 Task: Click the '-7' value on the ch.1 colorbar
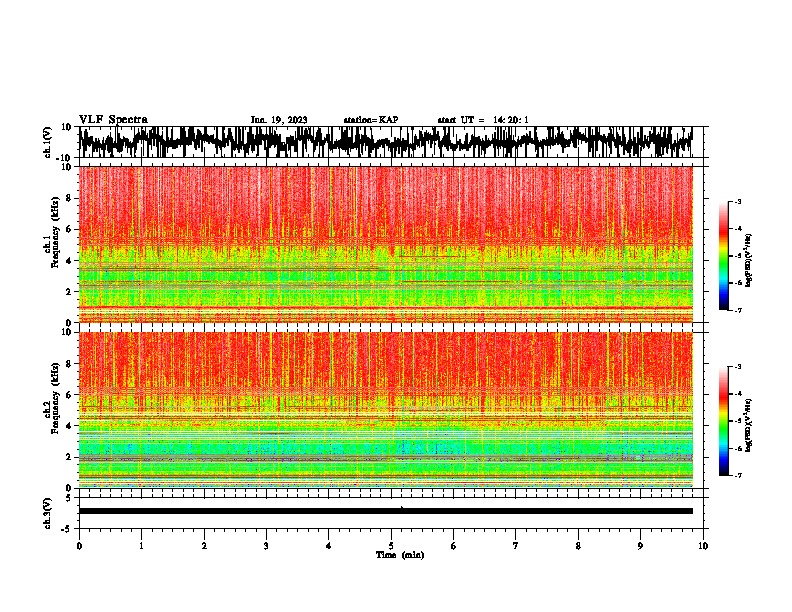point(738,310)
